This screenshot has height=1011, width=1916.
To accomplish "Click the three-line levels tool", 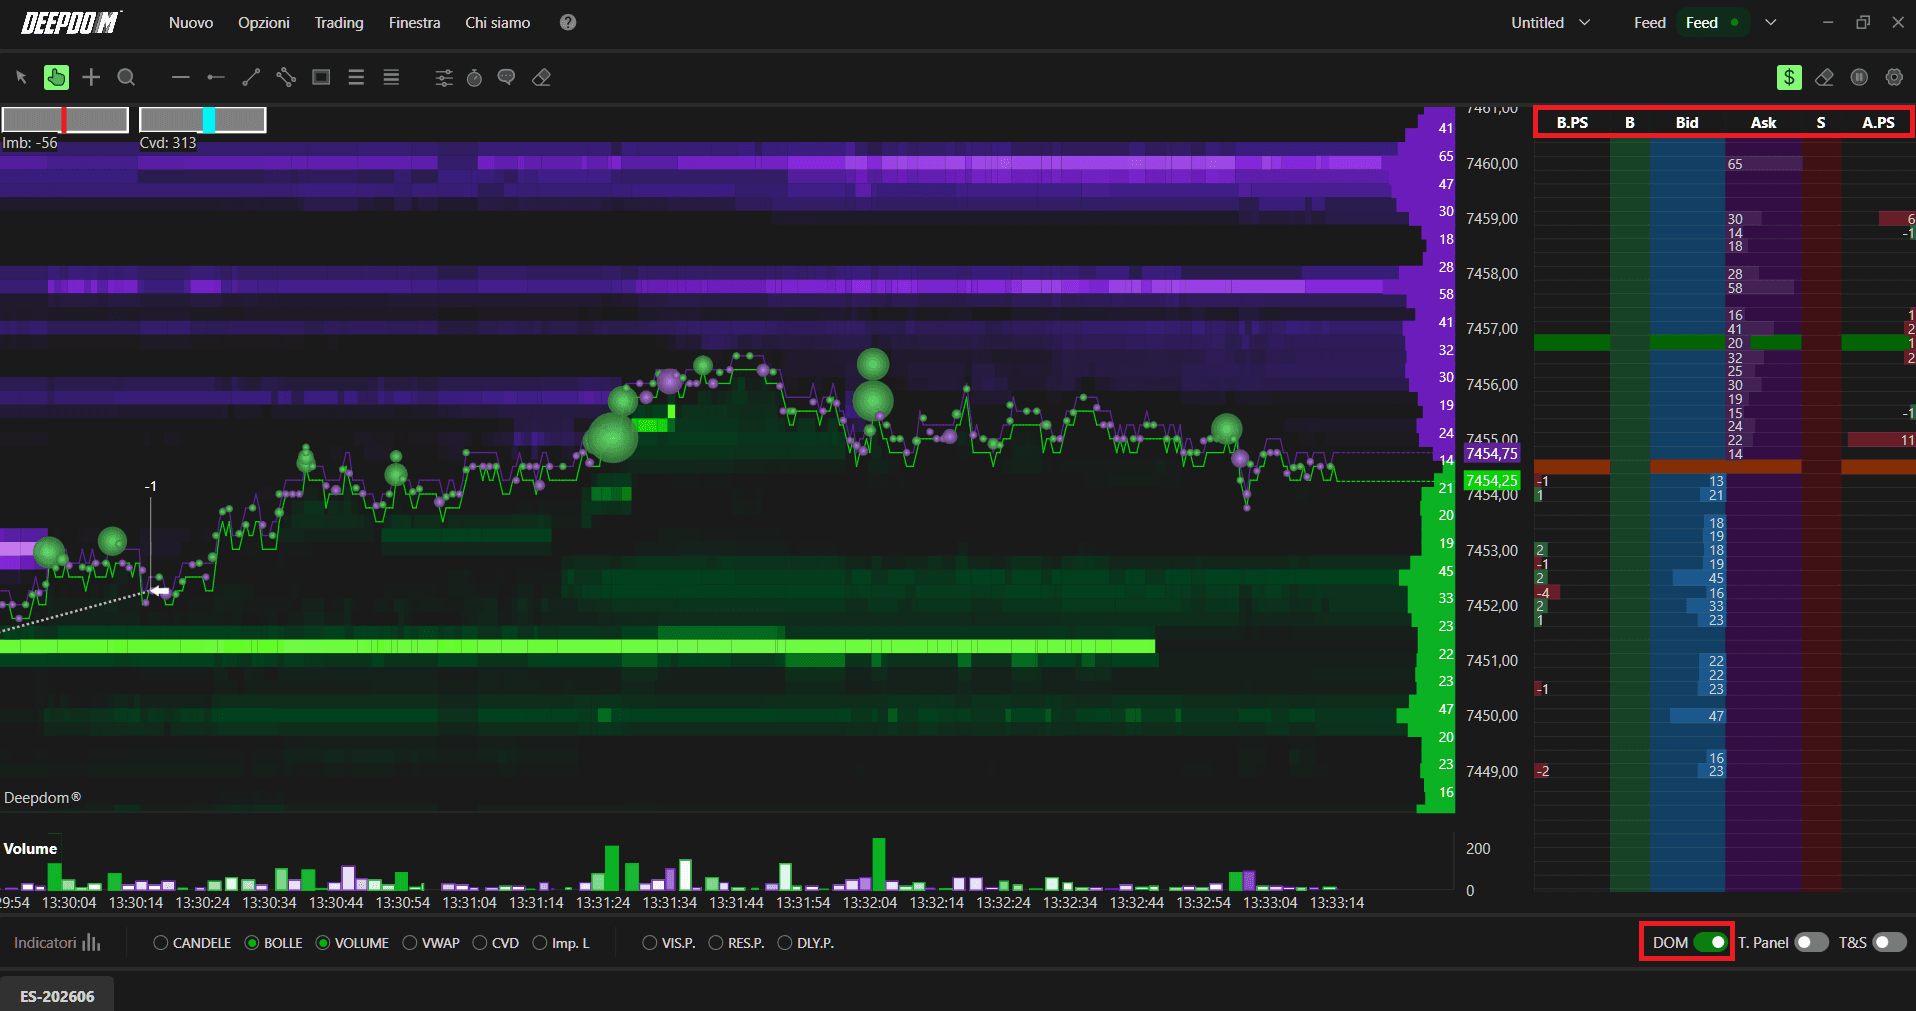I will click(x=356, y=77).
